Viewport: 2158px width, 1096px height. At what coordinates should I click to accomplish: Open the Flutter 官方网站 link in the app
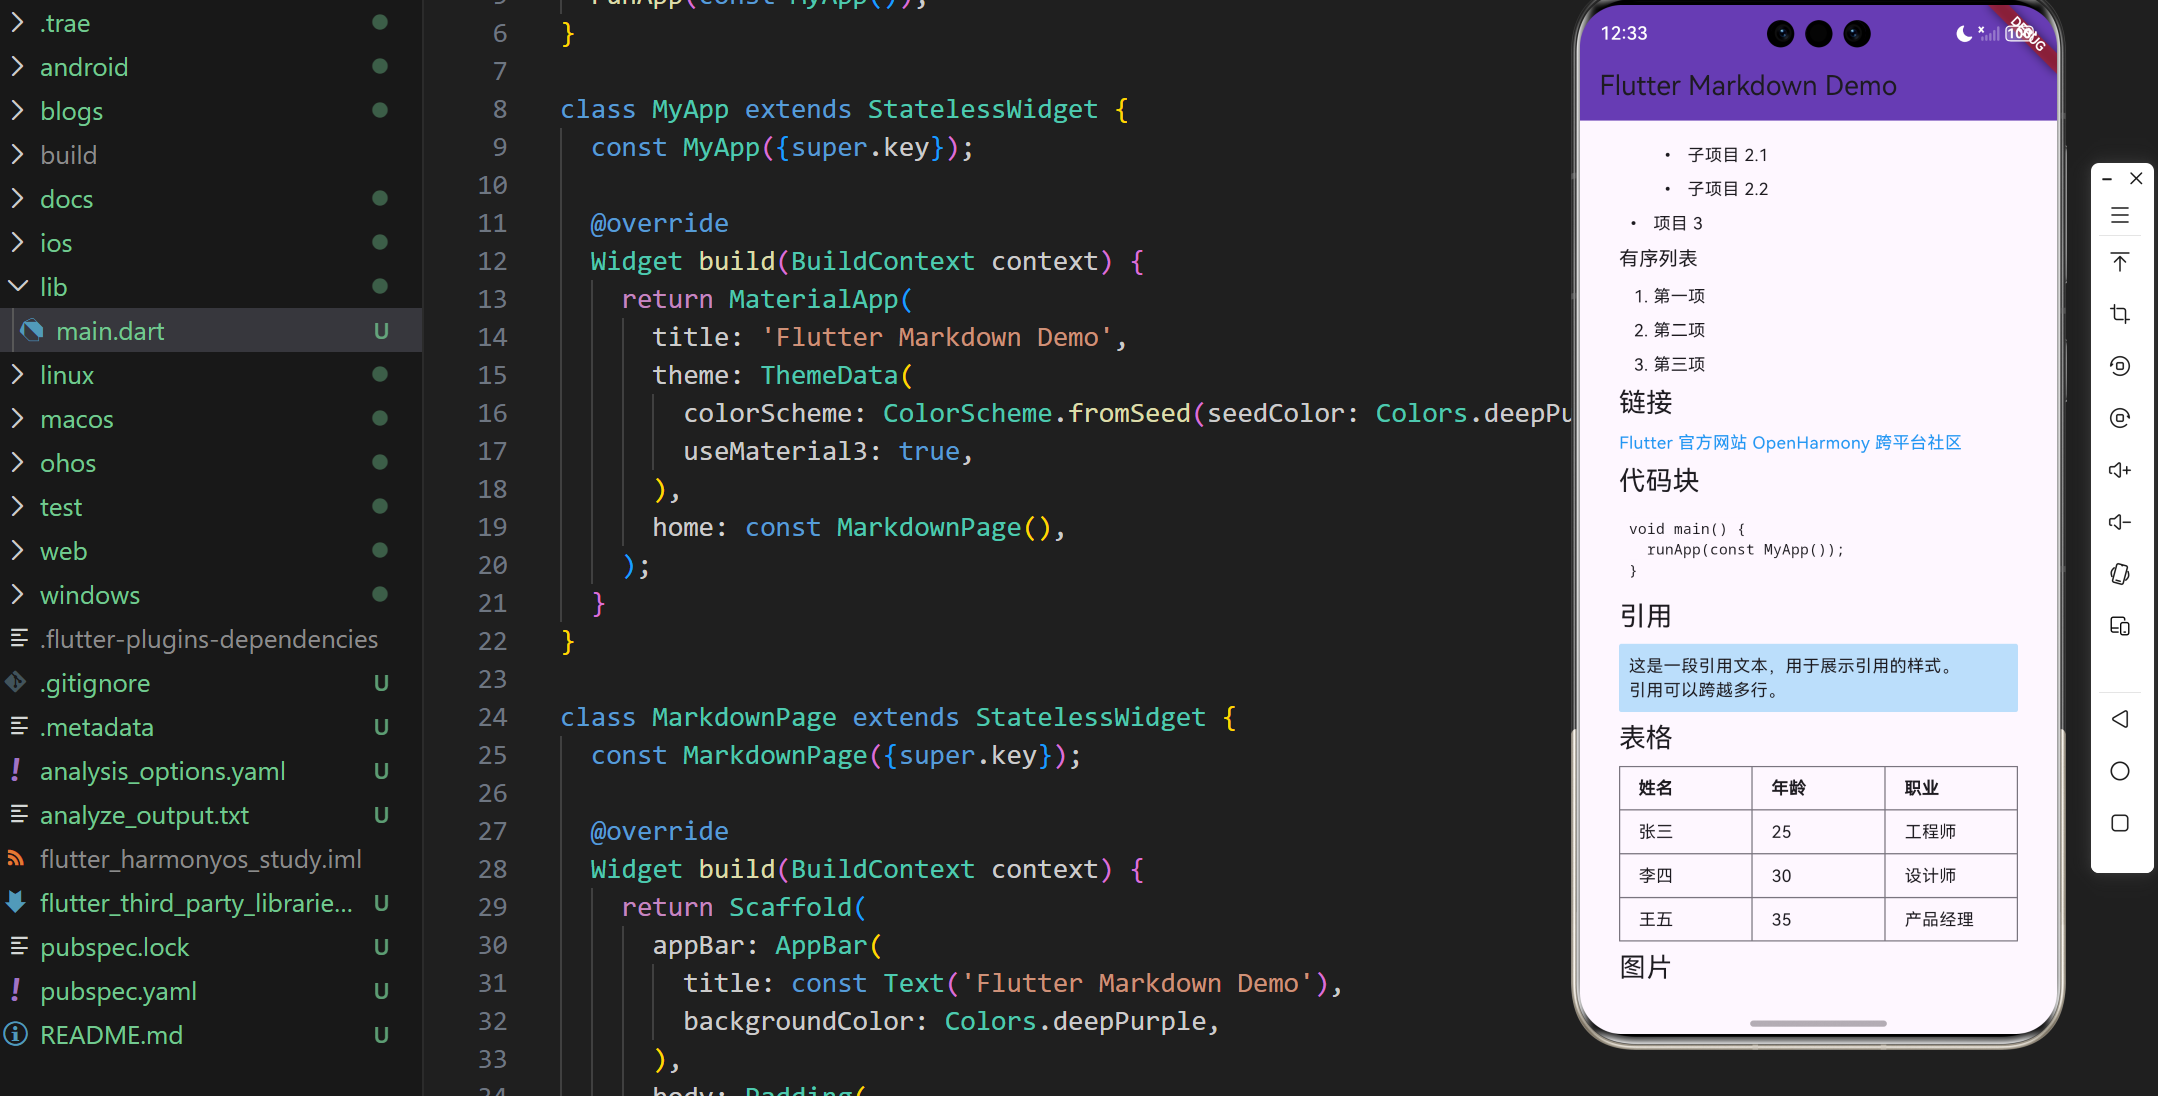(1682, 442)
